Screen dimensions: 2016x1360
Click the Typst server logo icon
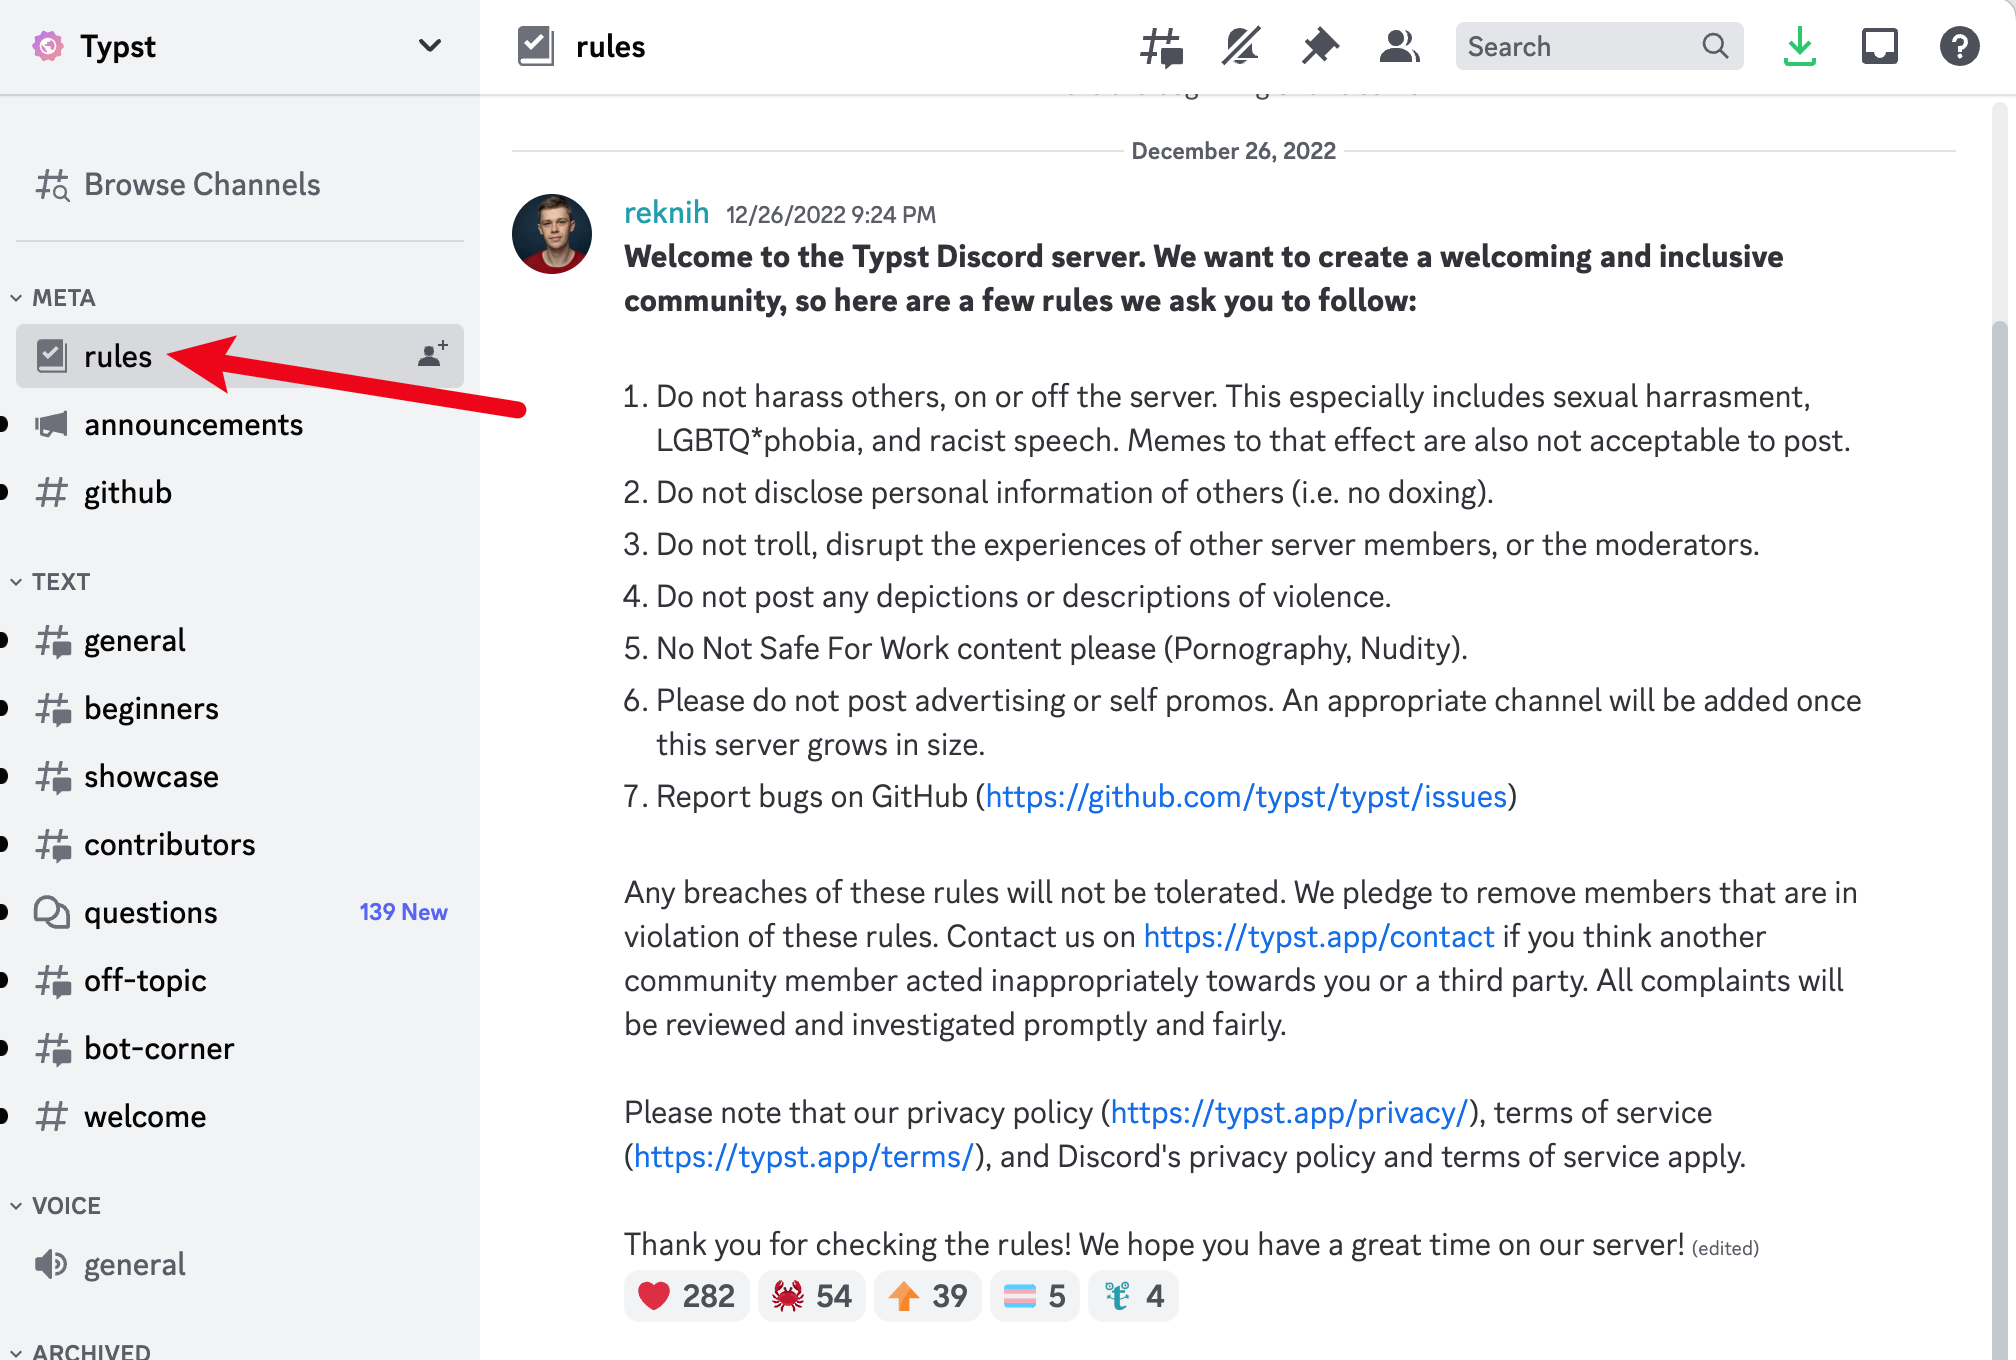click(47, 46)
